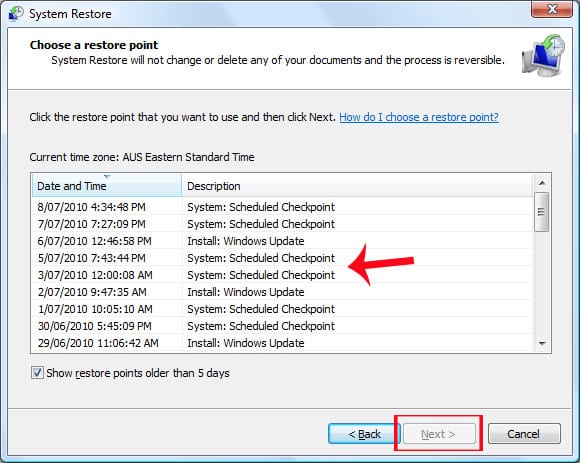The width and height of the screenshot is (580, 463).
Task: Select restore point 7/07/2010 7:27:09 PM
Action: point(282,224)
